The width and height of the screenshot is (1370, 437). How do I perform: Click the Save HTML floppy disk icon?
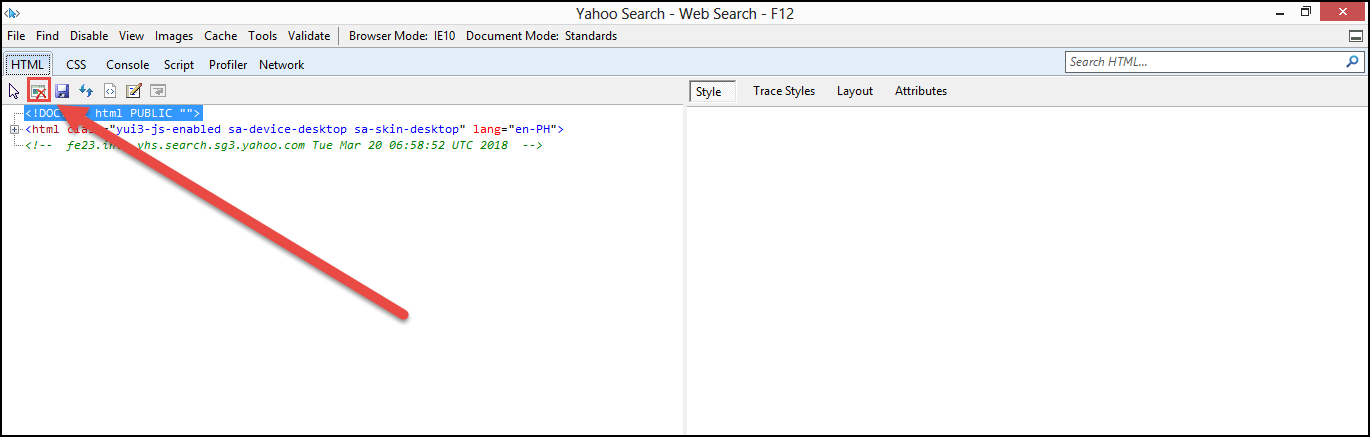click(x=62, y=91)
